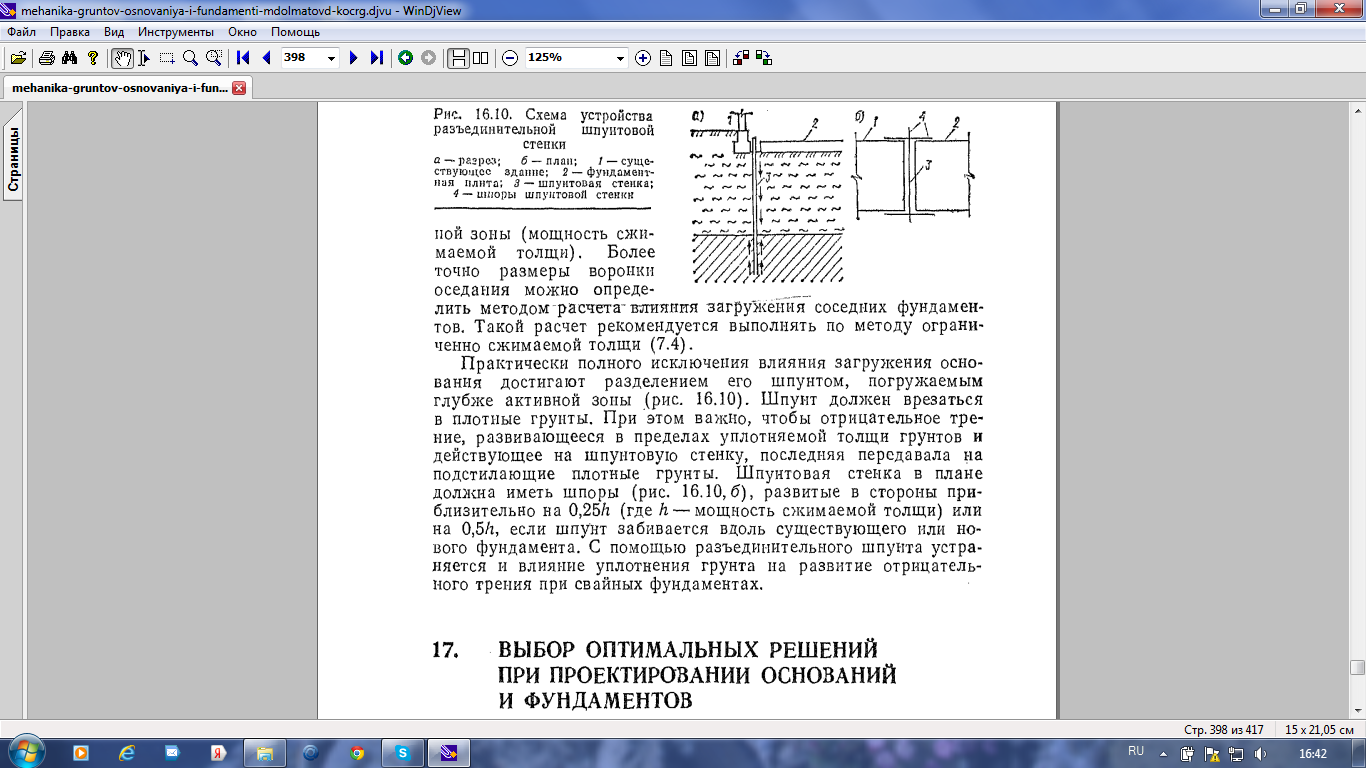Click the system clock 16:42
Viewport: 1366px width, 768px height.
[x=1312, y=752]
